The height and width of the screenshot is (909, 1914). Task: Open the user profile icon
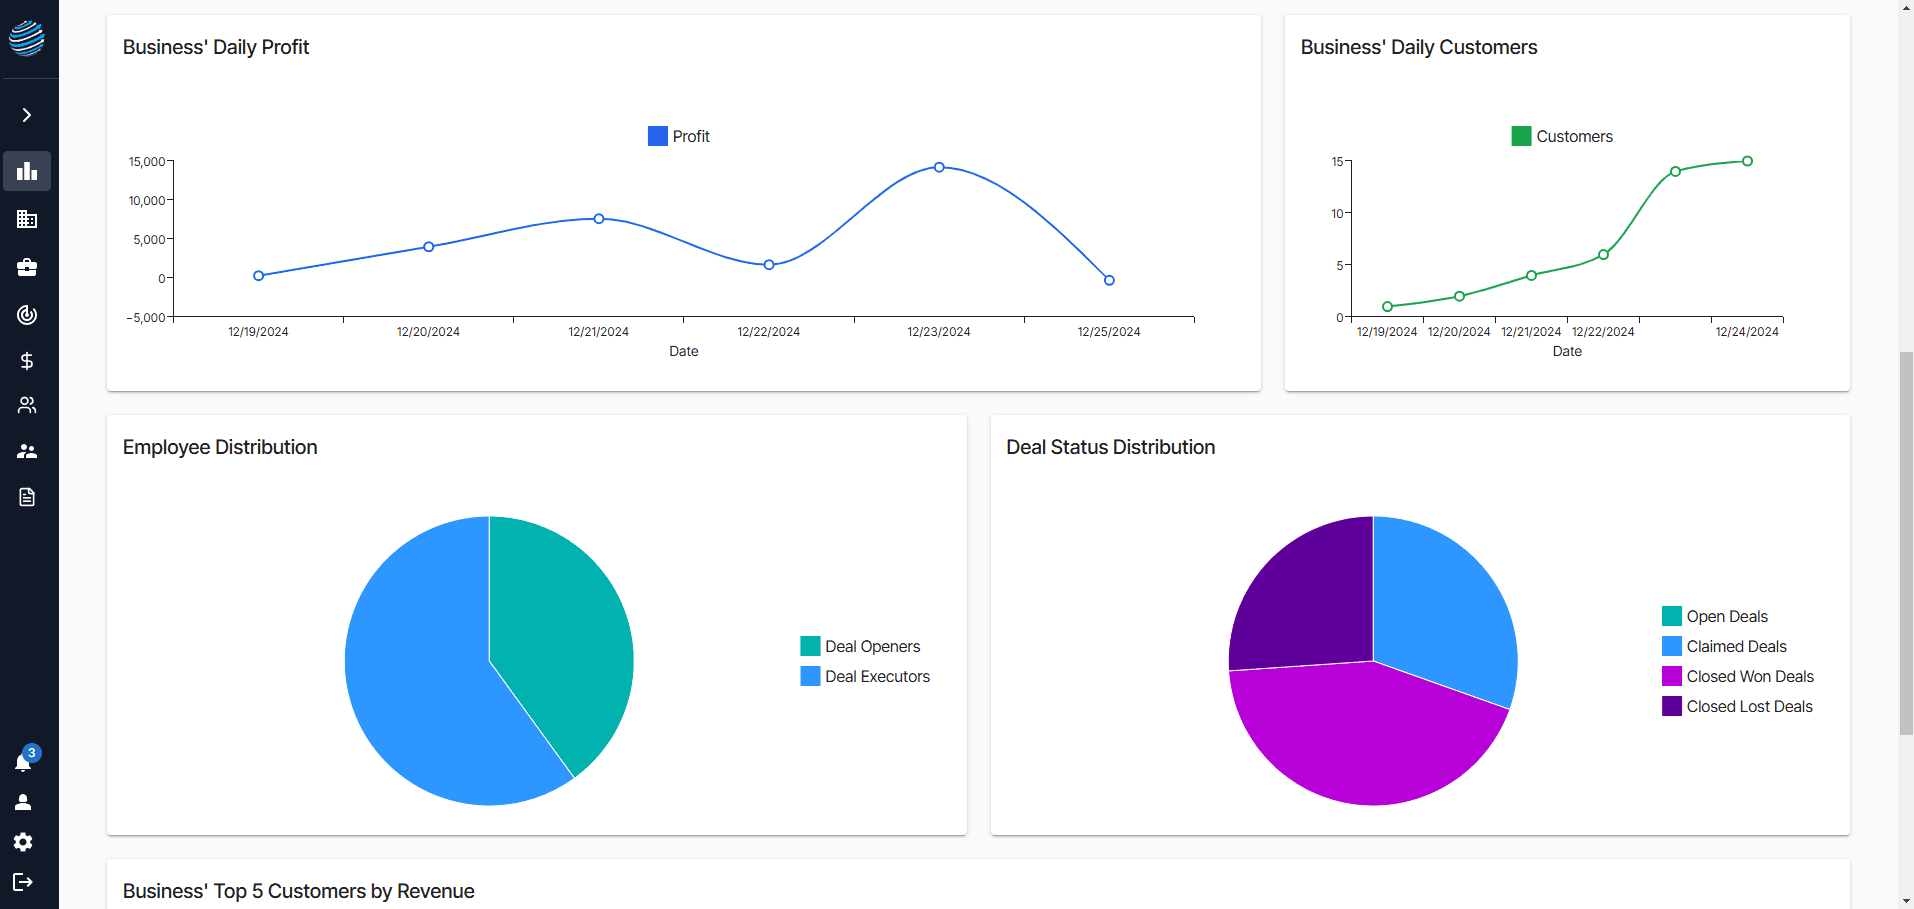[23, 802]
